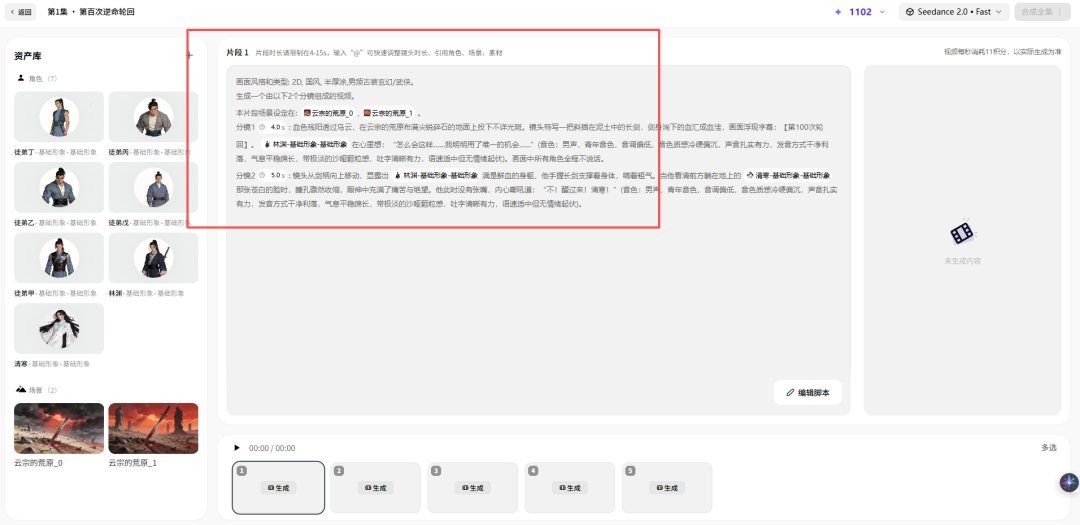Select the 清寒 character thumbnail
This screenshot has height=525, width=1080.
point(59,329)
